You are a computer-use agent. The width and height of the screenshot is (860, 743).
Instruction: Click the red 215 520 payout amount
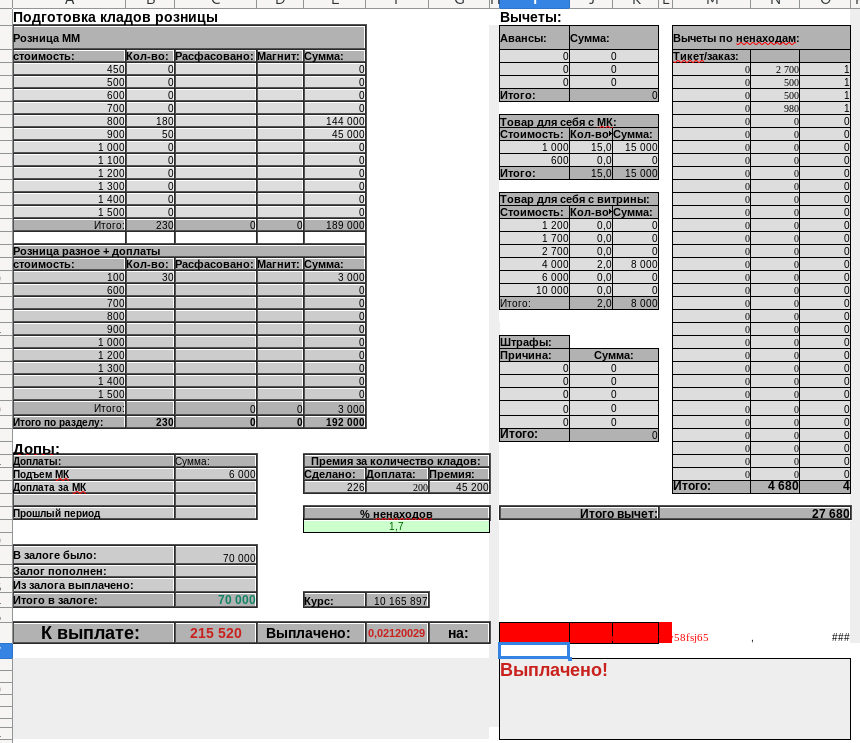pyautogui.click(x=215, y=633)
